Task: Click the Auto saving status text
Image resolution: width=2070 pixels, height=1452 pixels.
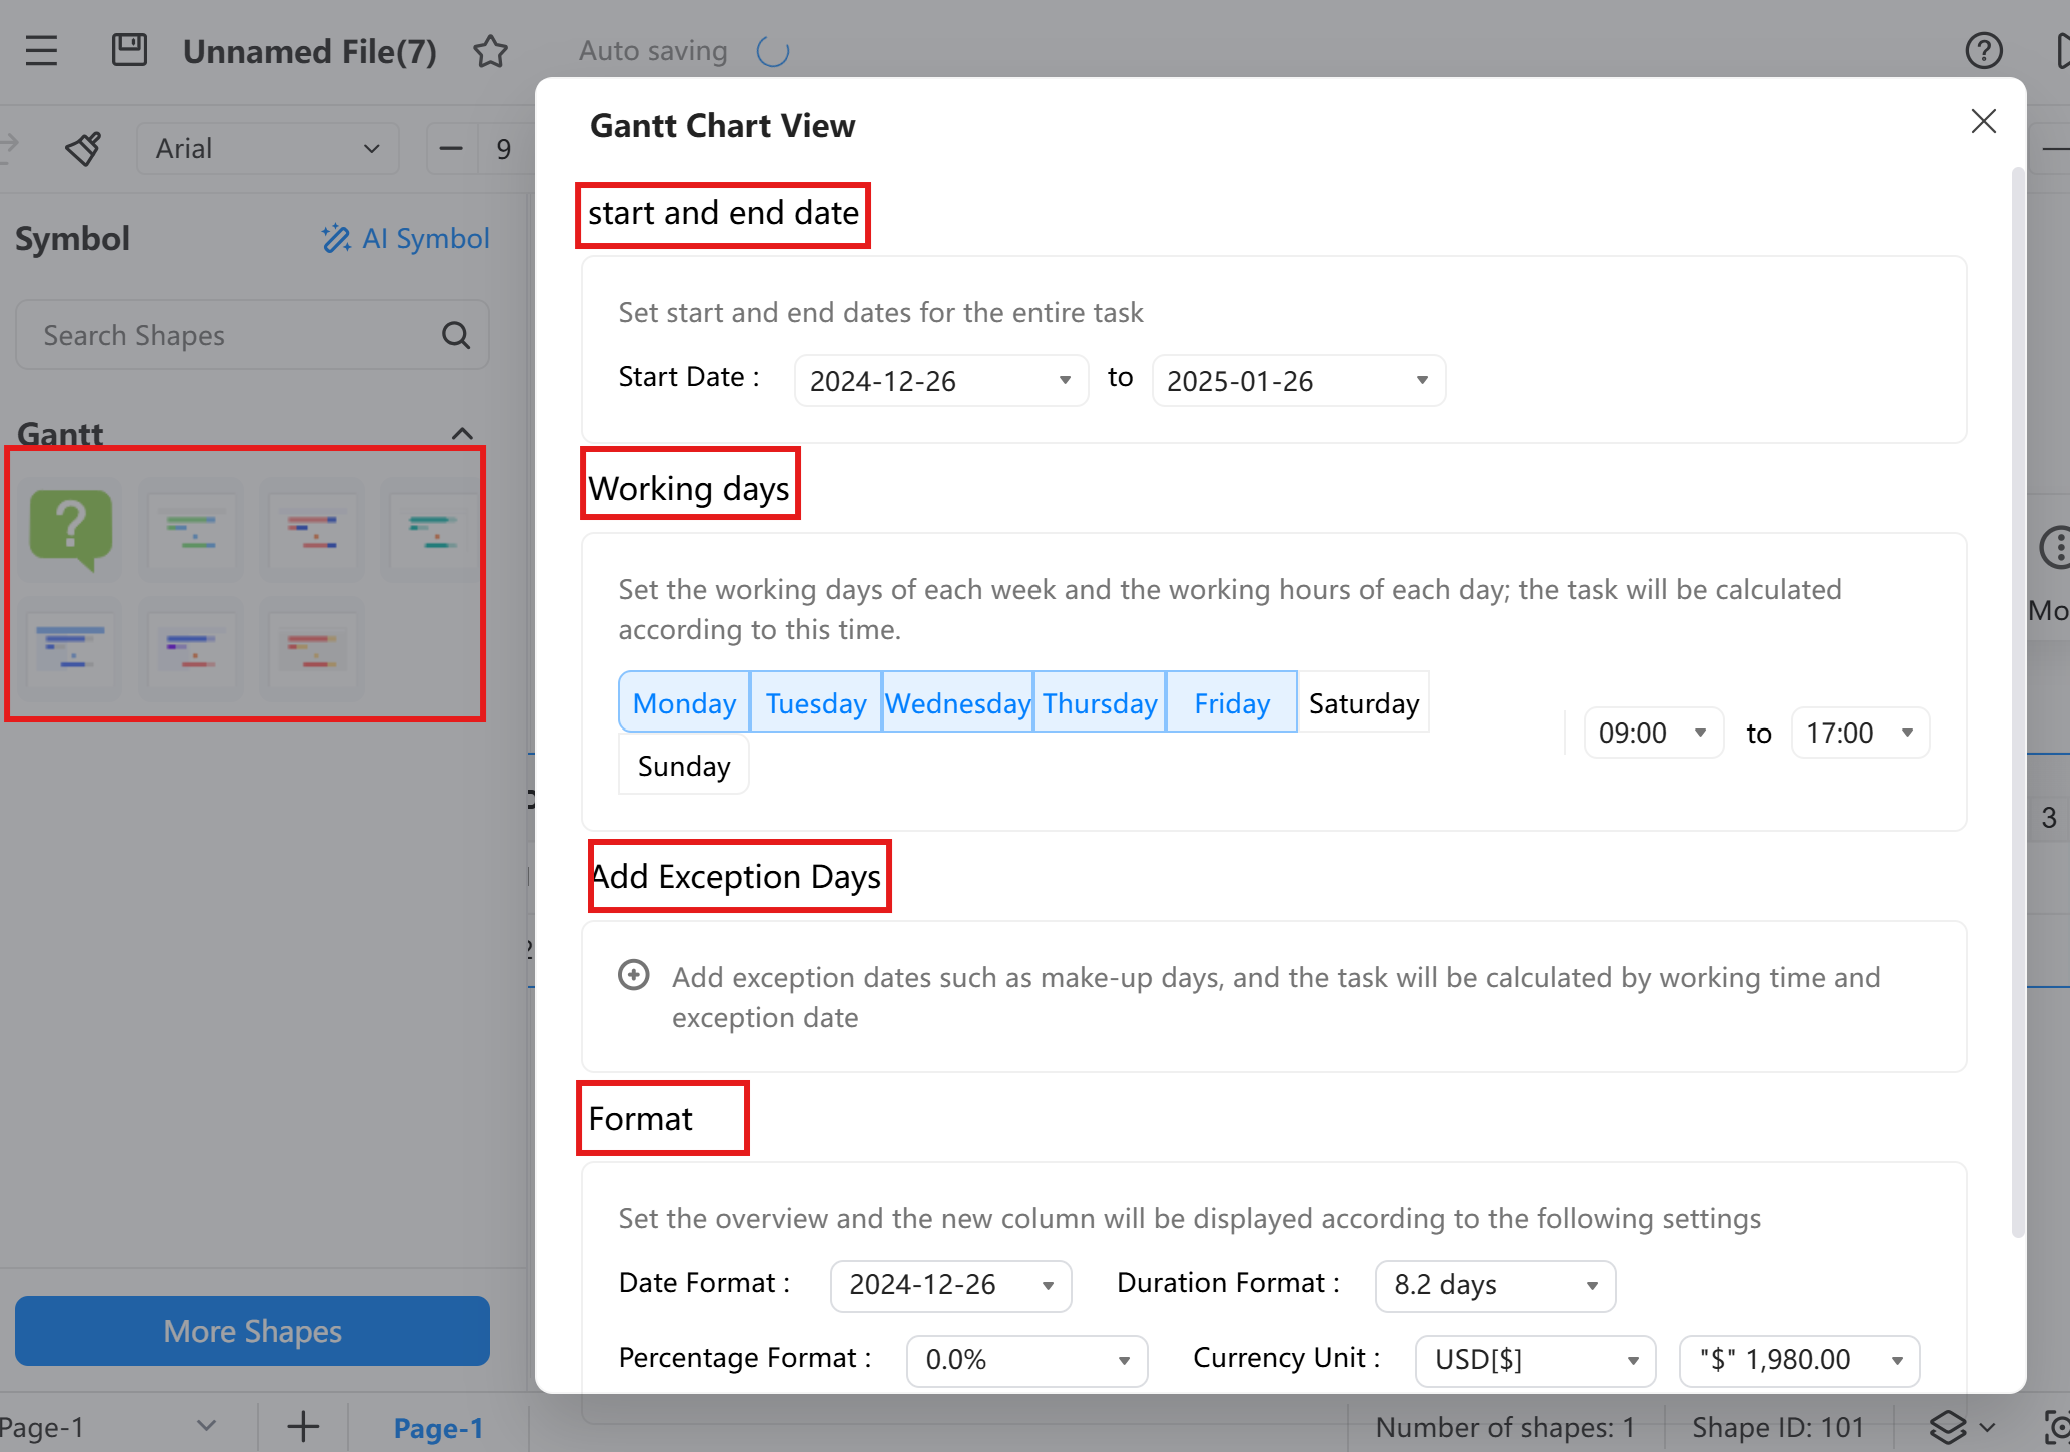Action: tap(653, 50)
